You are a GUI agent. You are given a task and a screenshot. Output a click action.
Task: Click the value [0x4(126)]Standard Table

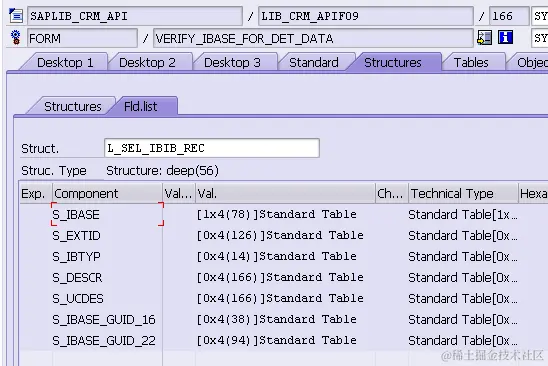(280, 235)
